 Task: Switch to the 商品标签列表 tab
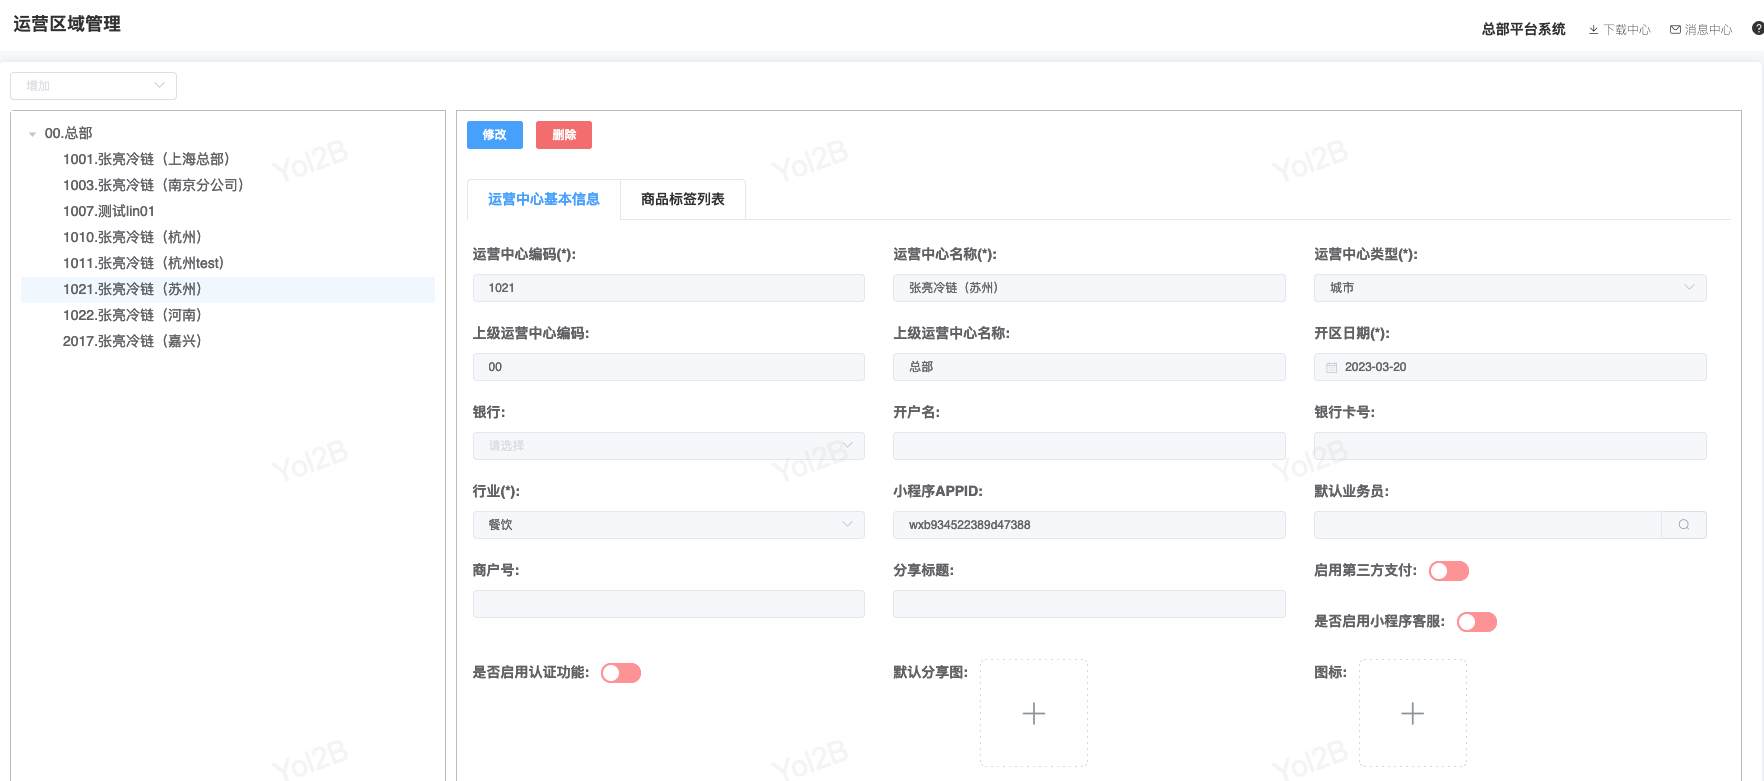point(682,199)
